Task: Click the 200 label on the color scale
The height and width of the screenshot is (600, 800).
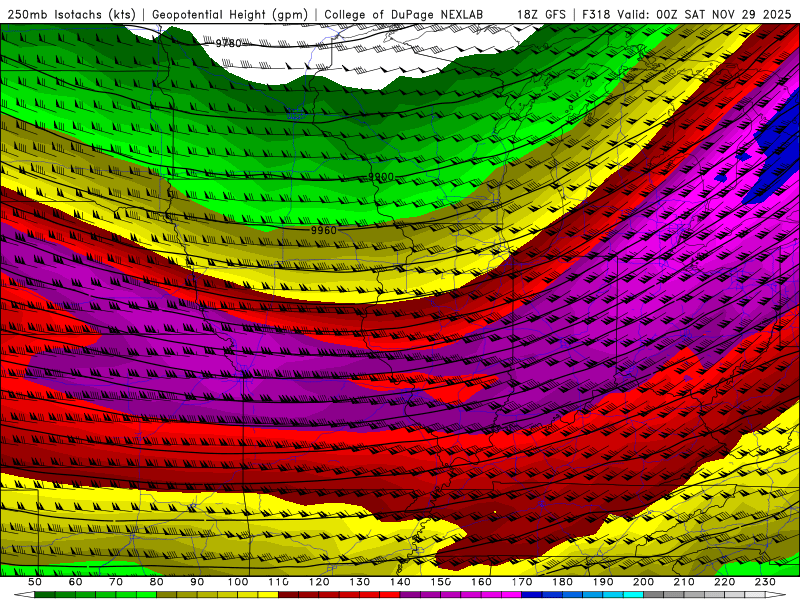Action: coord(644,582)
